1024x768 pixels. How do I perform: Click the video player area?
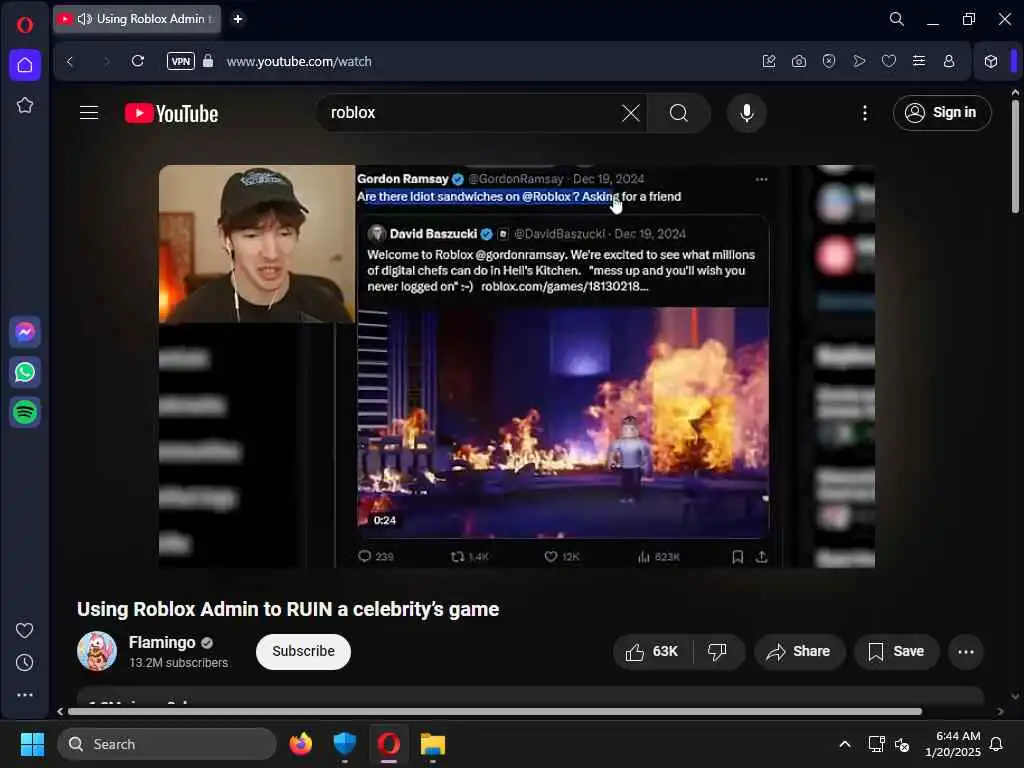tap(517, 366)
